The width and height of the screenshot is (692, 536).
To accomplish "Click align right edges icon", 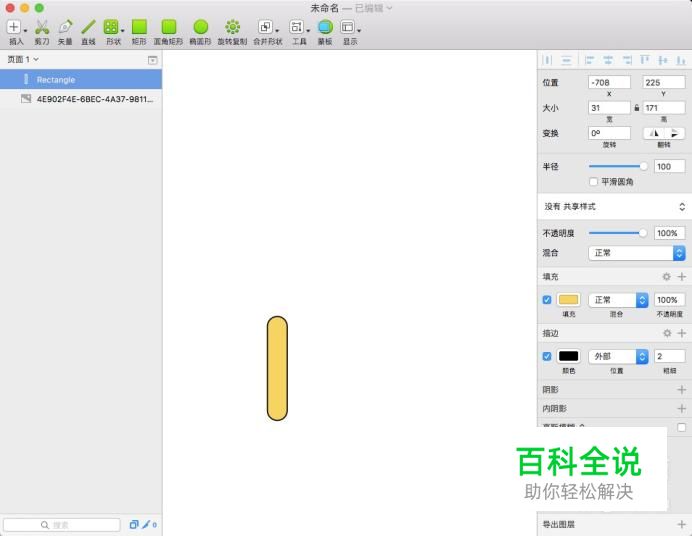I will click(626, 60).
